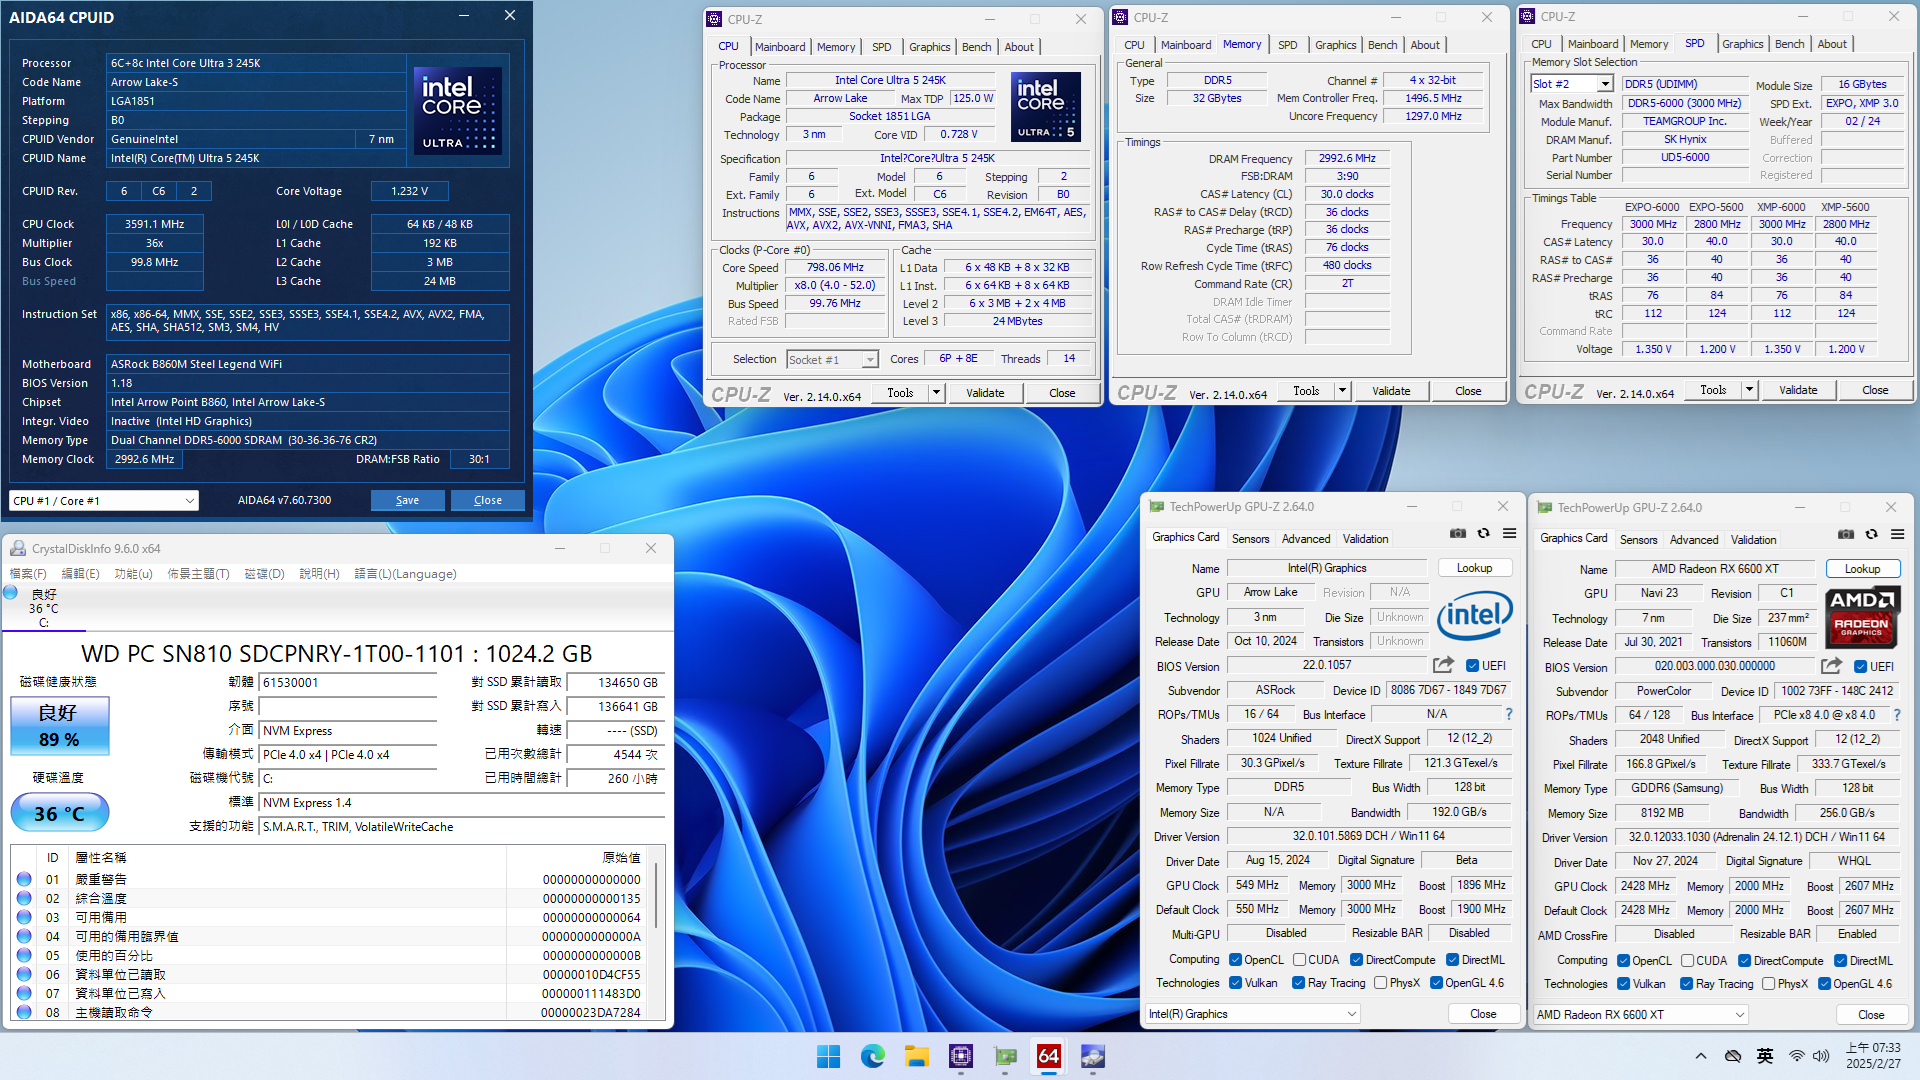
Task: Refresh Intel GPU-Z window info
Action: pyautogui.click(x=1484, y=534)
